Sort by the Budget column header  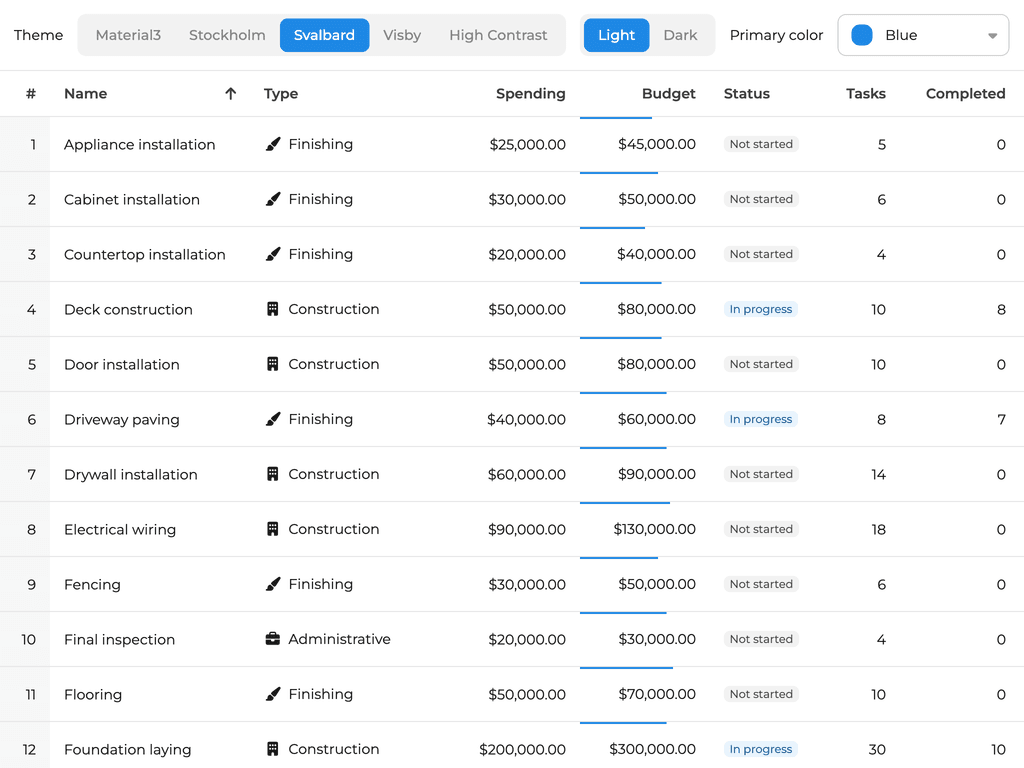point(668,93)
